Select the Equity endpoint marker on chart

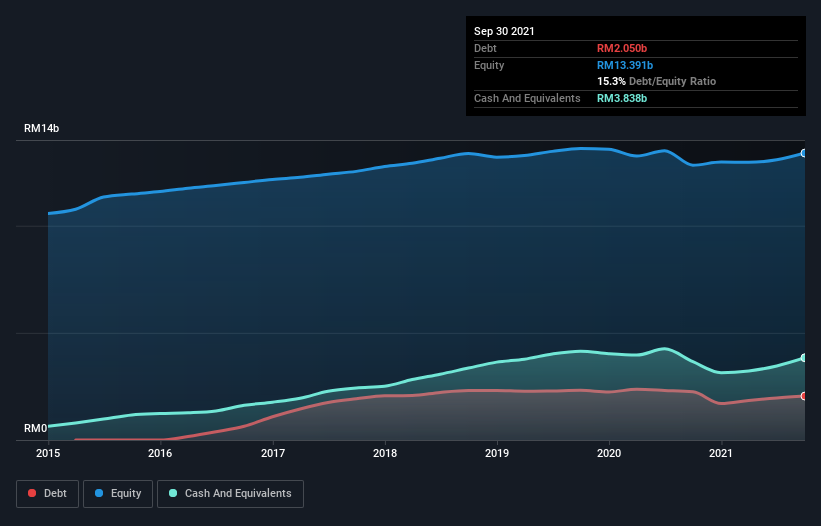804,153
